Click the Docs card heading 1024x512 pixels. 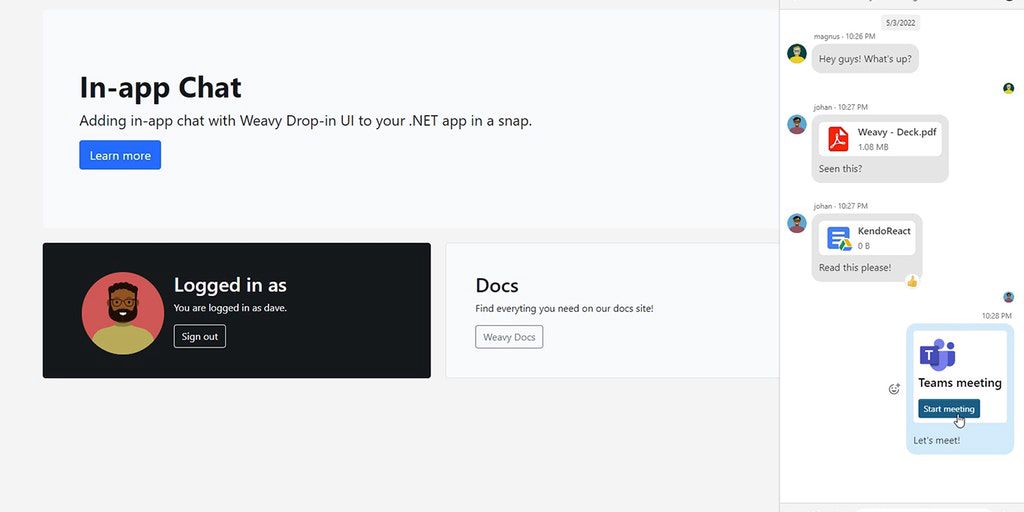point(497,285)
